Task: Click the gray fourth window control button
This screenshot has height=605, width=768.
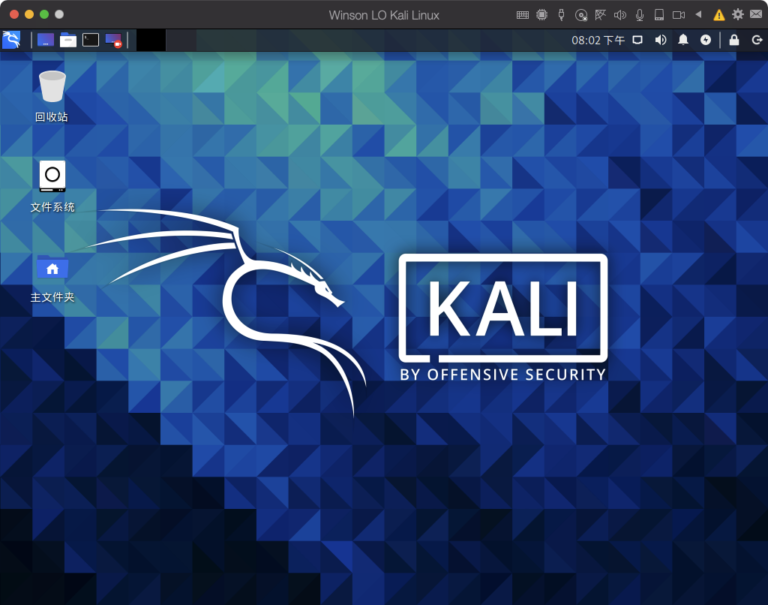Action: tap(59, 14)
